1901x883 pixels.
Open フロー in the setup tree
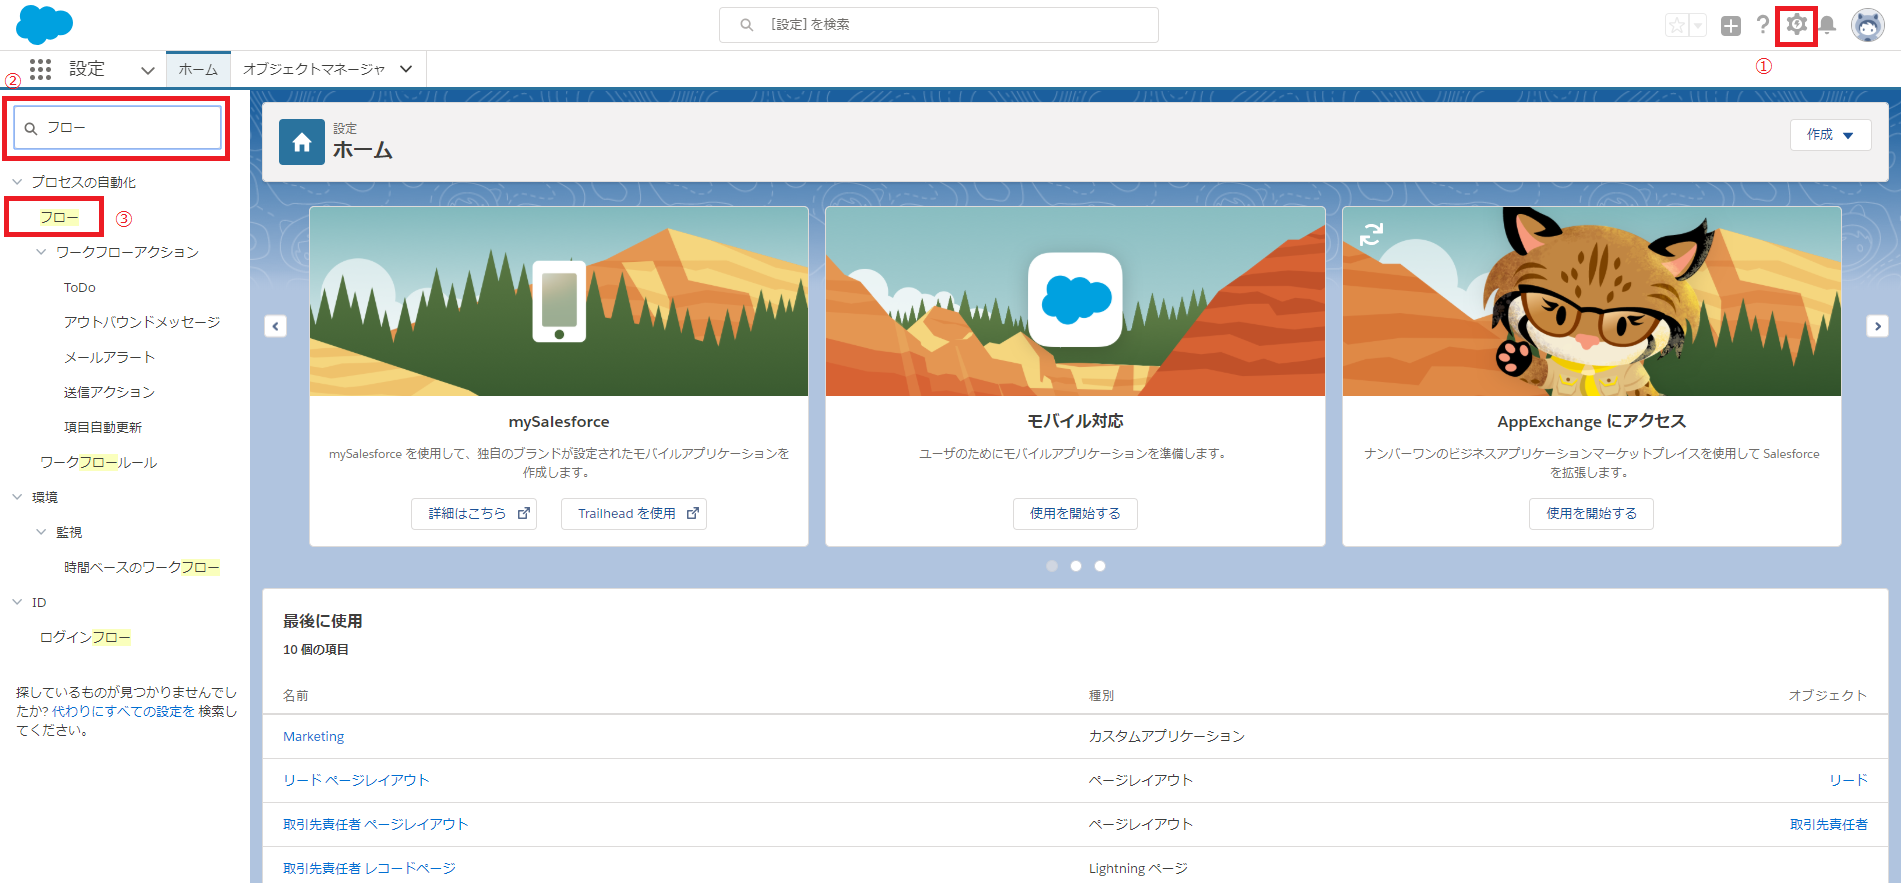[x=59, y=217]
